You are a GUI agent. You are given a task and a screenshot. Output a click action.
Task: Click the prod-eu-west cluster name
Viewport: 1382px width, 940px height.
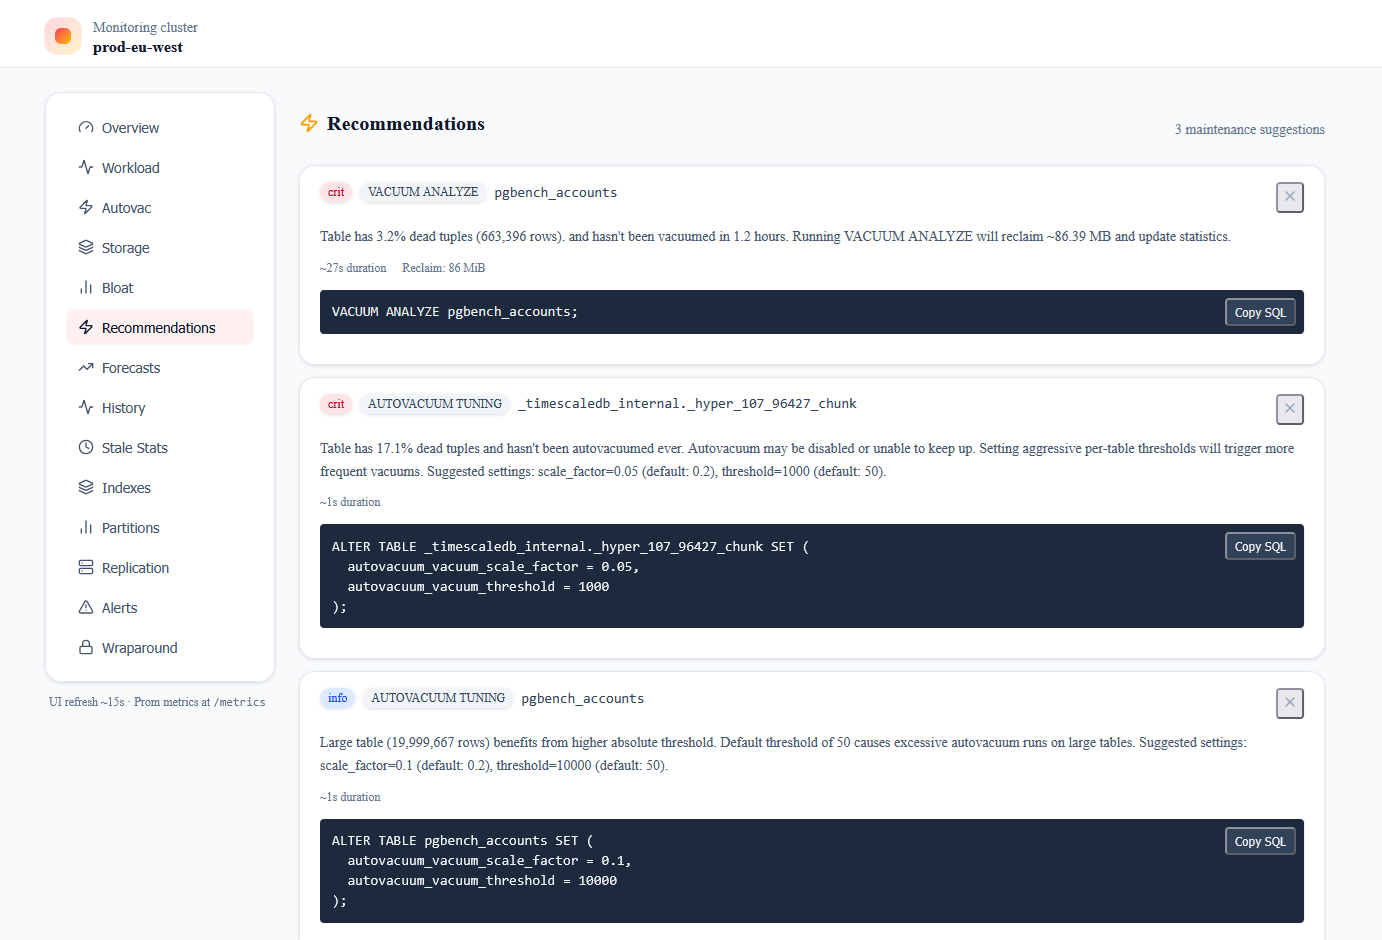pos(137,46)
